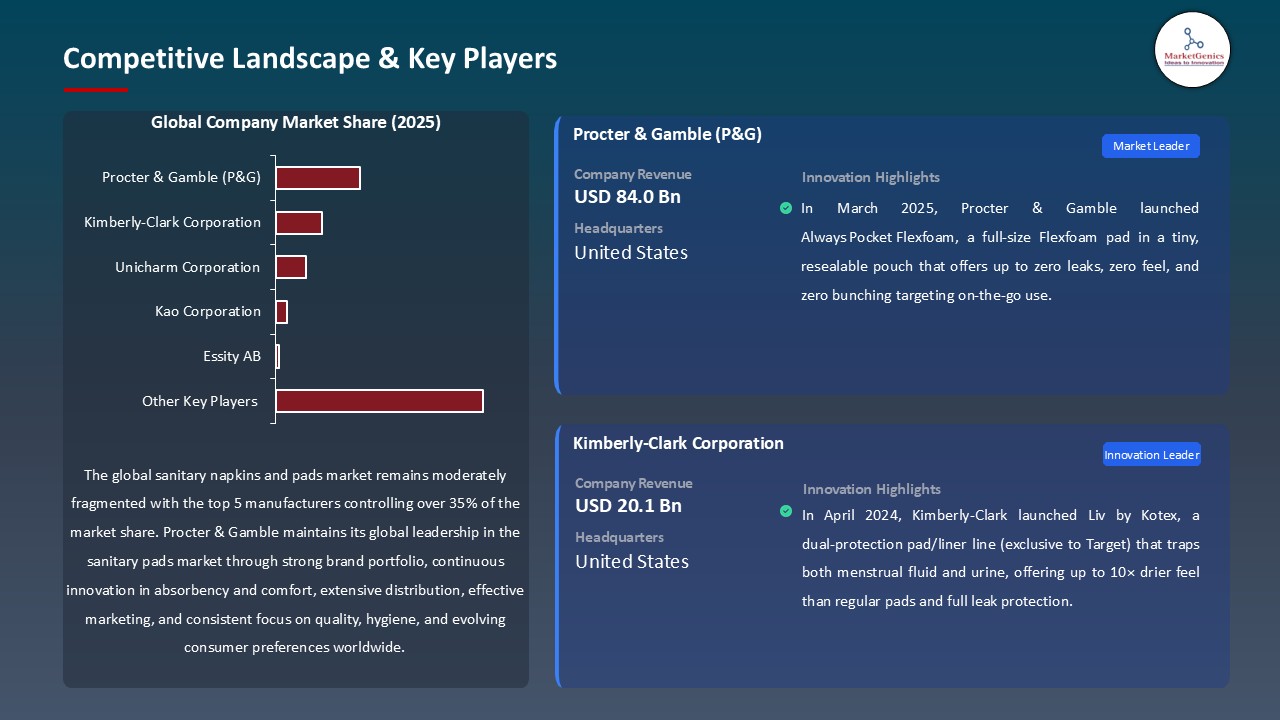Click the Procter & Gamble (P&G) card heading

[x=667, y=134]
